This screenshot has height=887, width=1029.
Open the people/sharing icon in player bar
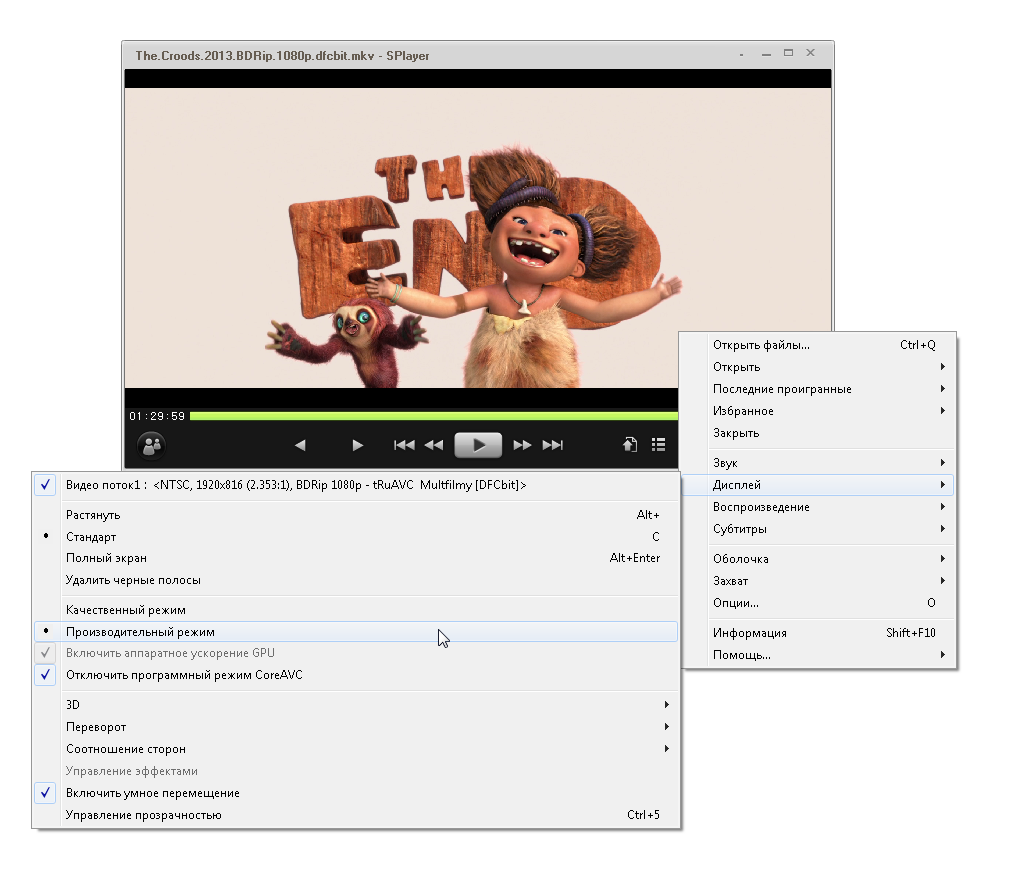pyautogui.click(x=152, y=445)
